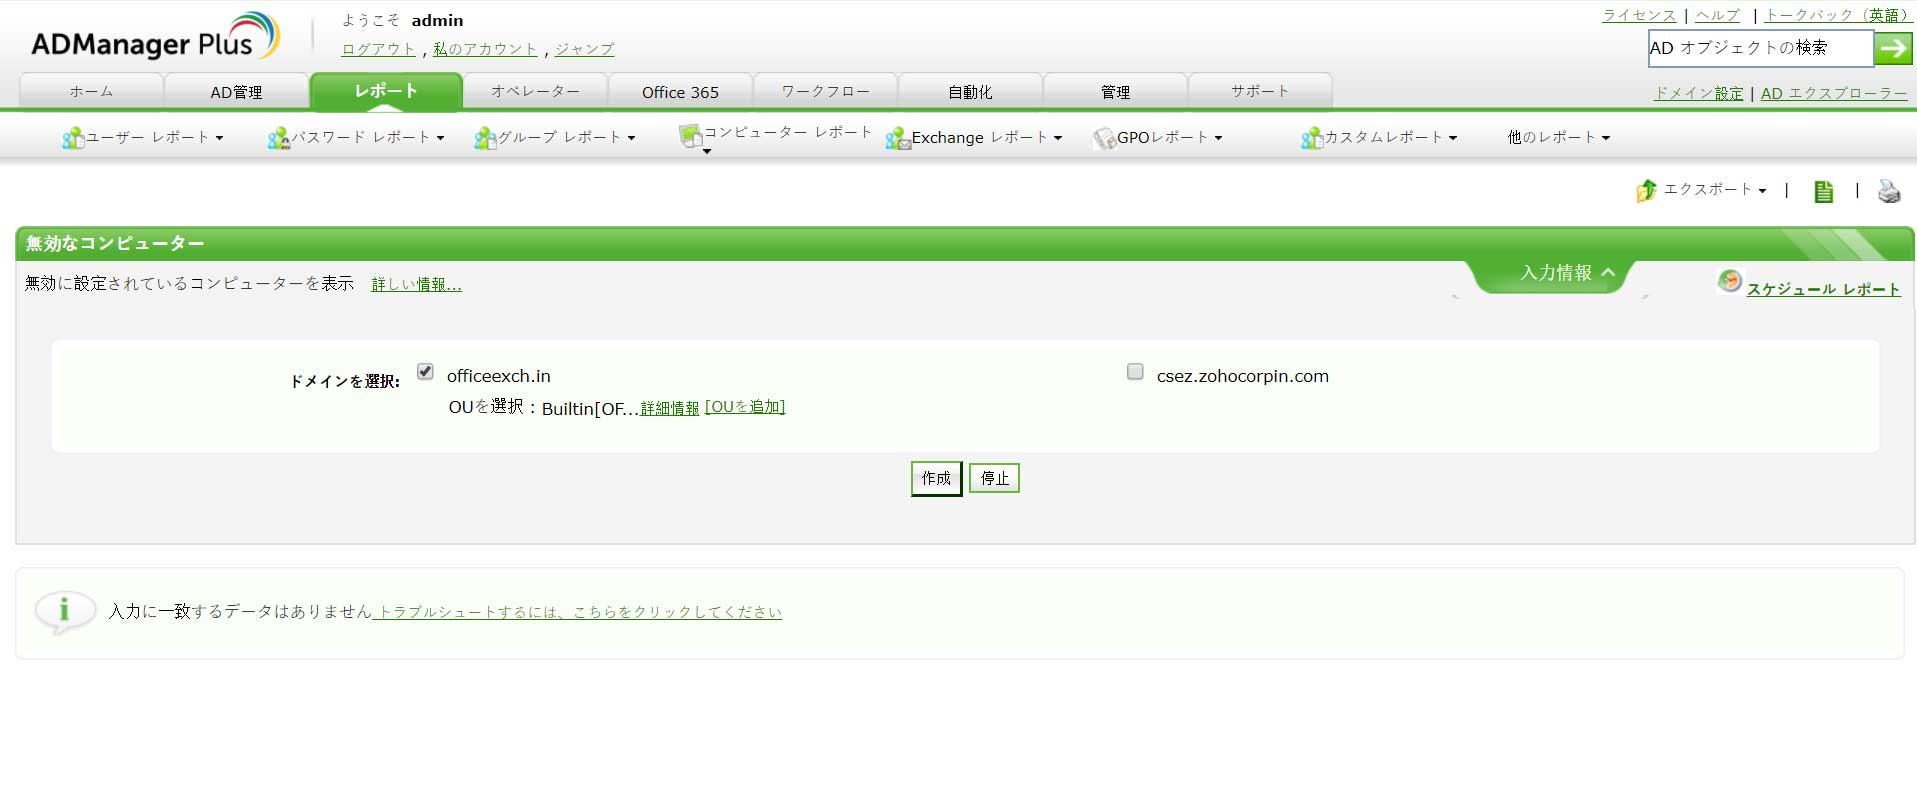
Task: Click the 詳しい情報 link
Action: pyautogui.click(x=417, y=284)
